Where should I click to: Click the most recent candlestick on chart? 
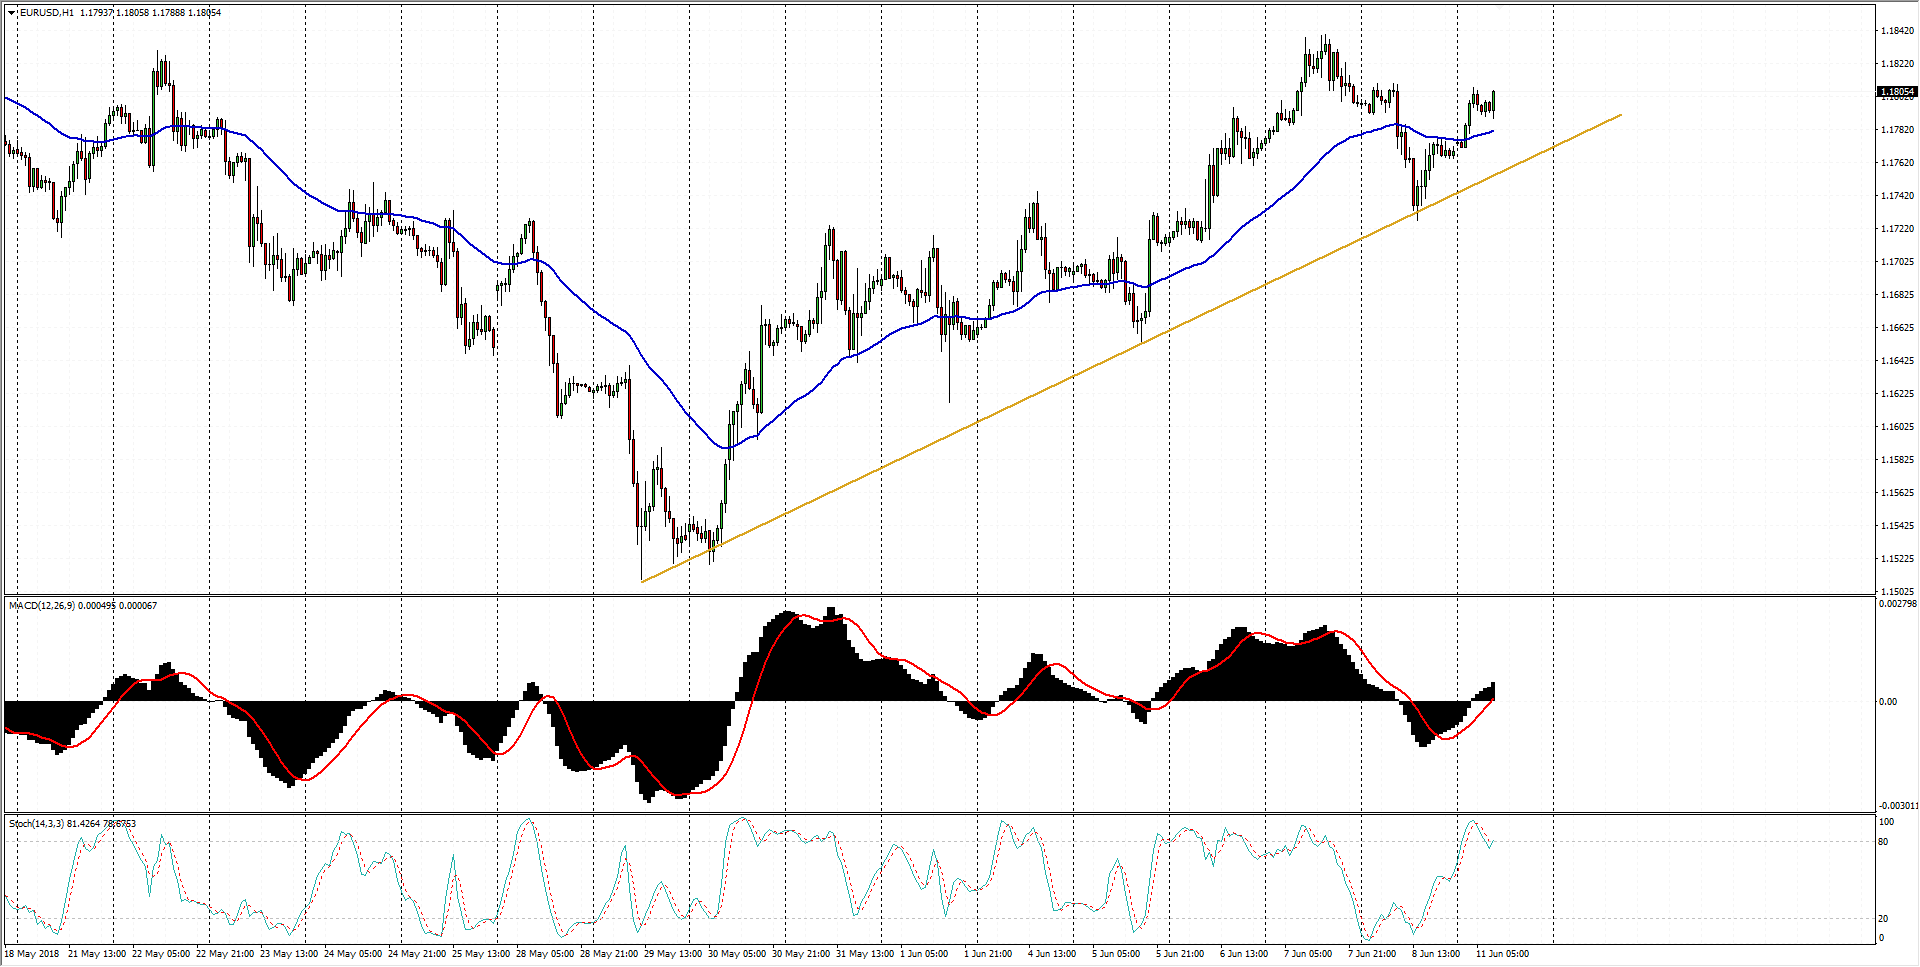tap(1493, 102)
